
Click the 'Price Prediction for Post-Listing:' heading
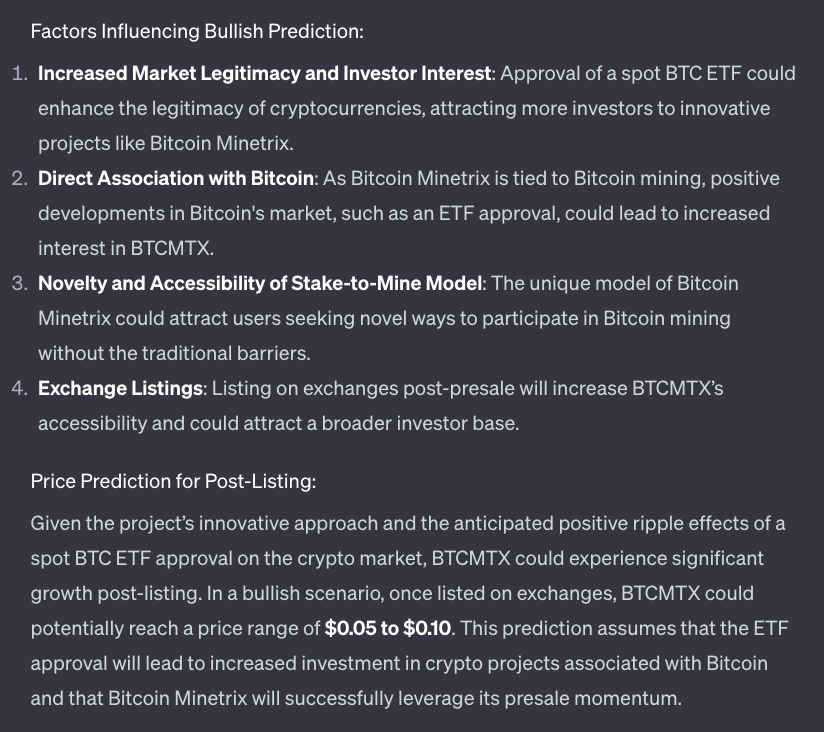(173, 481)
